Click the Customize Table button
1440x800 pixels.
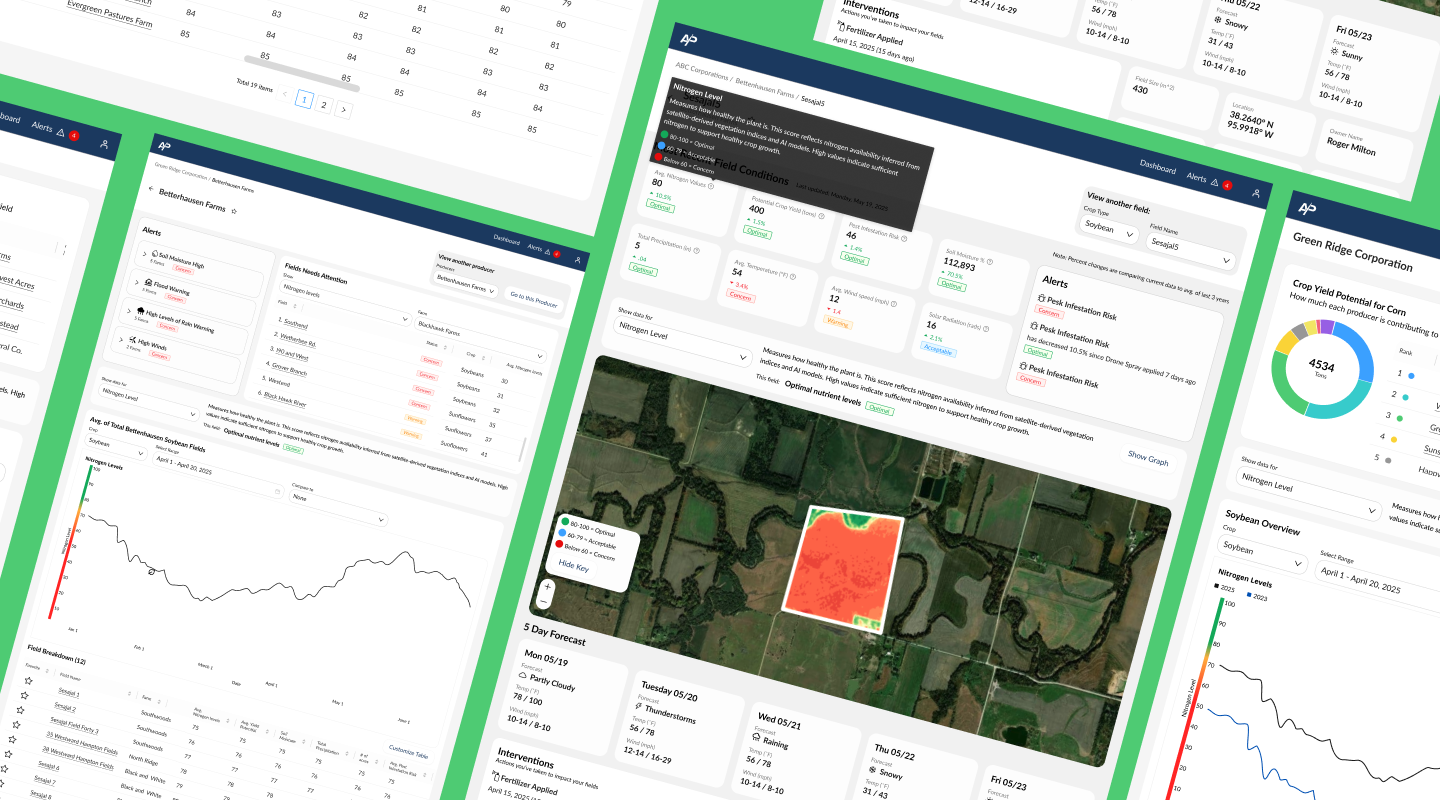(x=407, y=750)
